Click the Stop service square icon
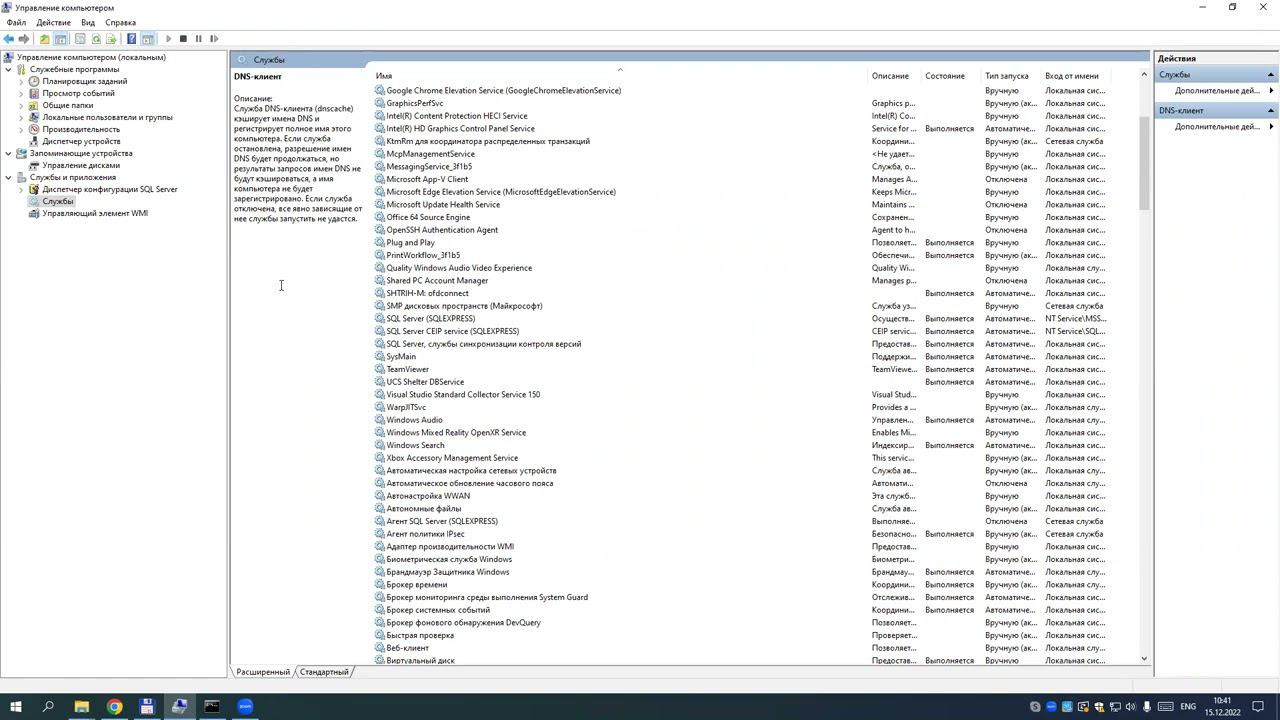Viewport: 1280px width, 720px height. click(183, 39)
